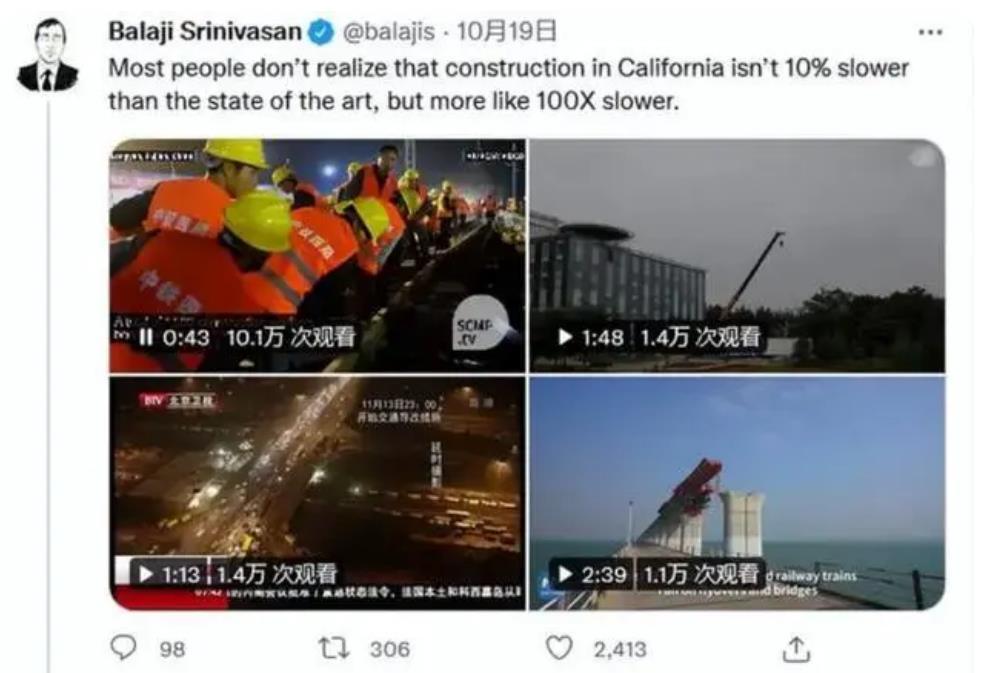
Task: Open the reply comment icon
Action: 123,648
